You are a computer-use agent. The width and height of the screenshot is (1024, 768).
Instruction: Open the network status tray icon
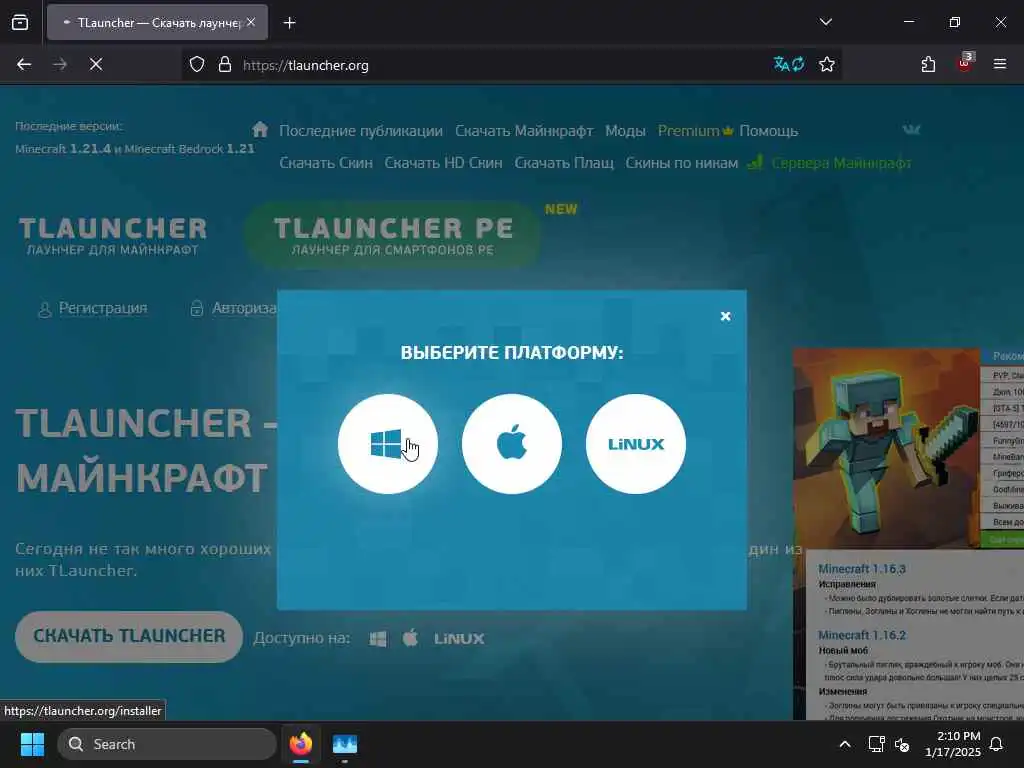(876, 744)
